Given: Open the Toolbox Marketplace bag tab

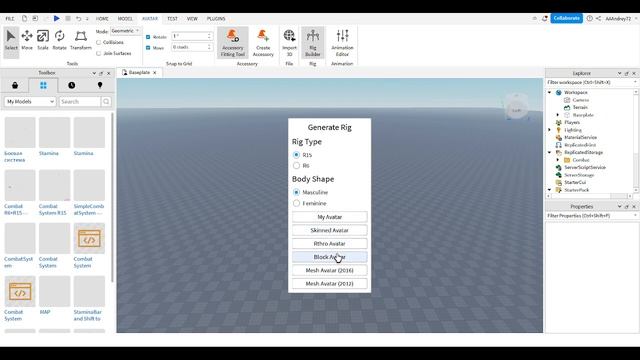Looking at the screenshot, I should point(15,85).
